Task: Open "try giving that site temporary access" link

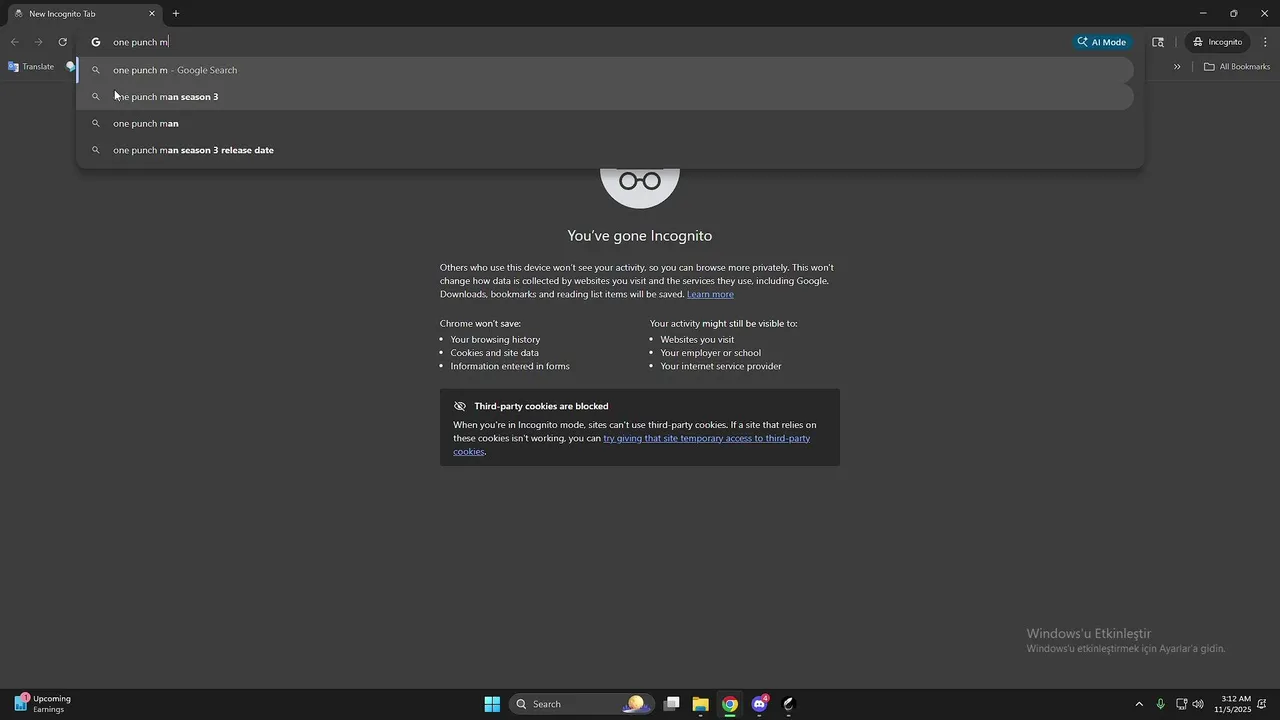Action: (x=706, y=438)
